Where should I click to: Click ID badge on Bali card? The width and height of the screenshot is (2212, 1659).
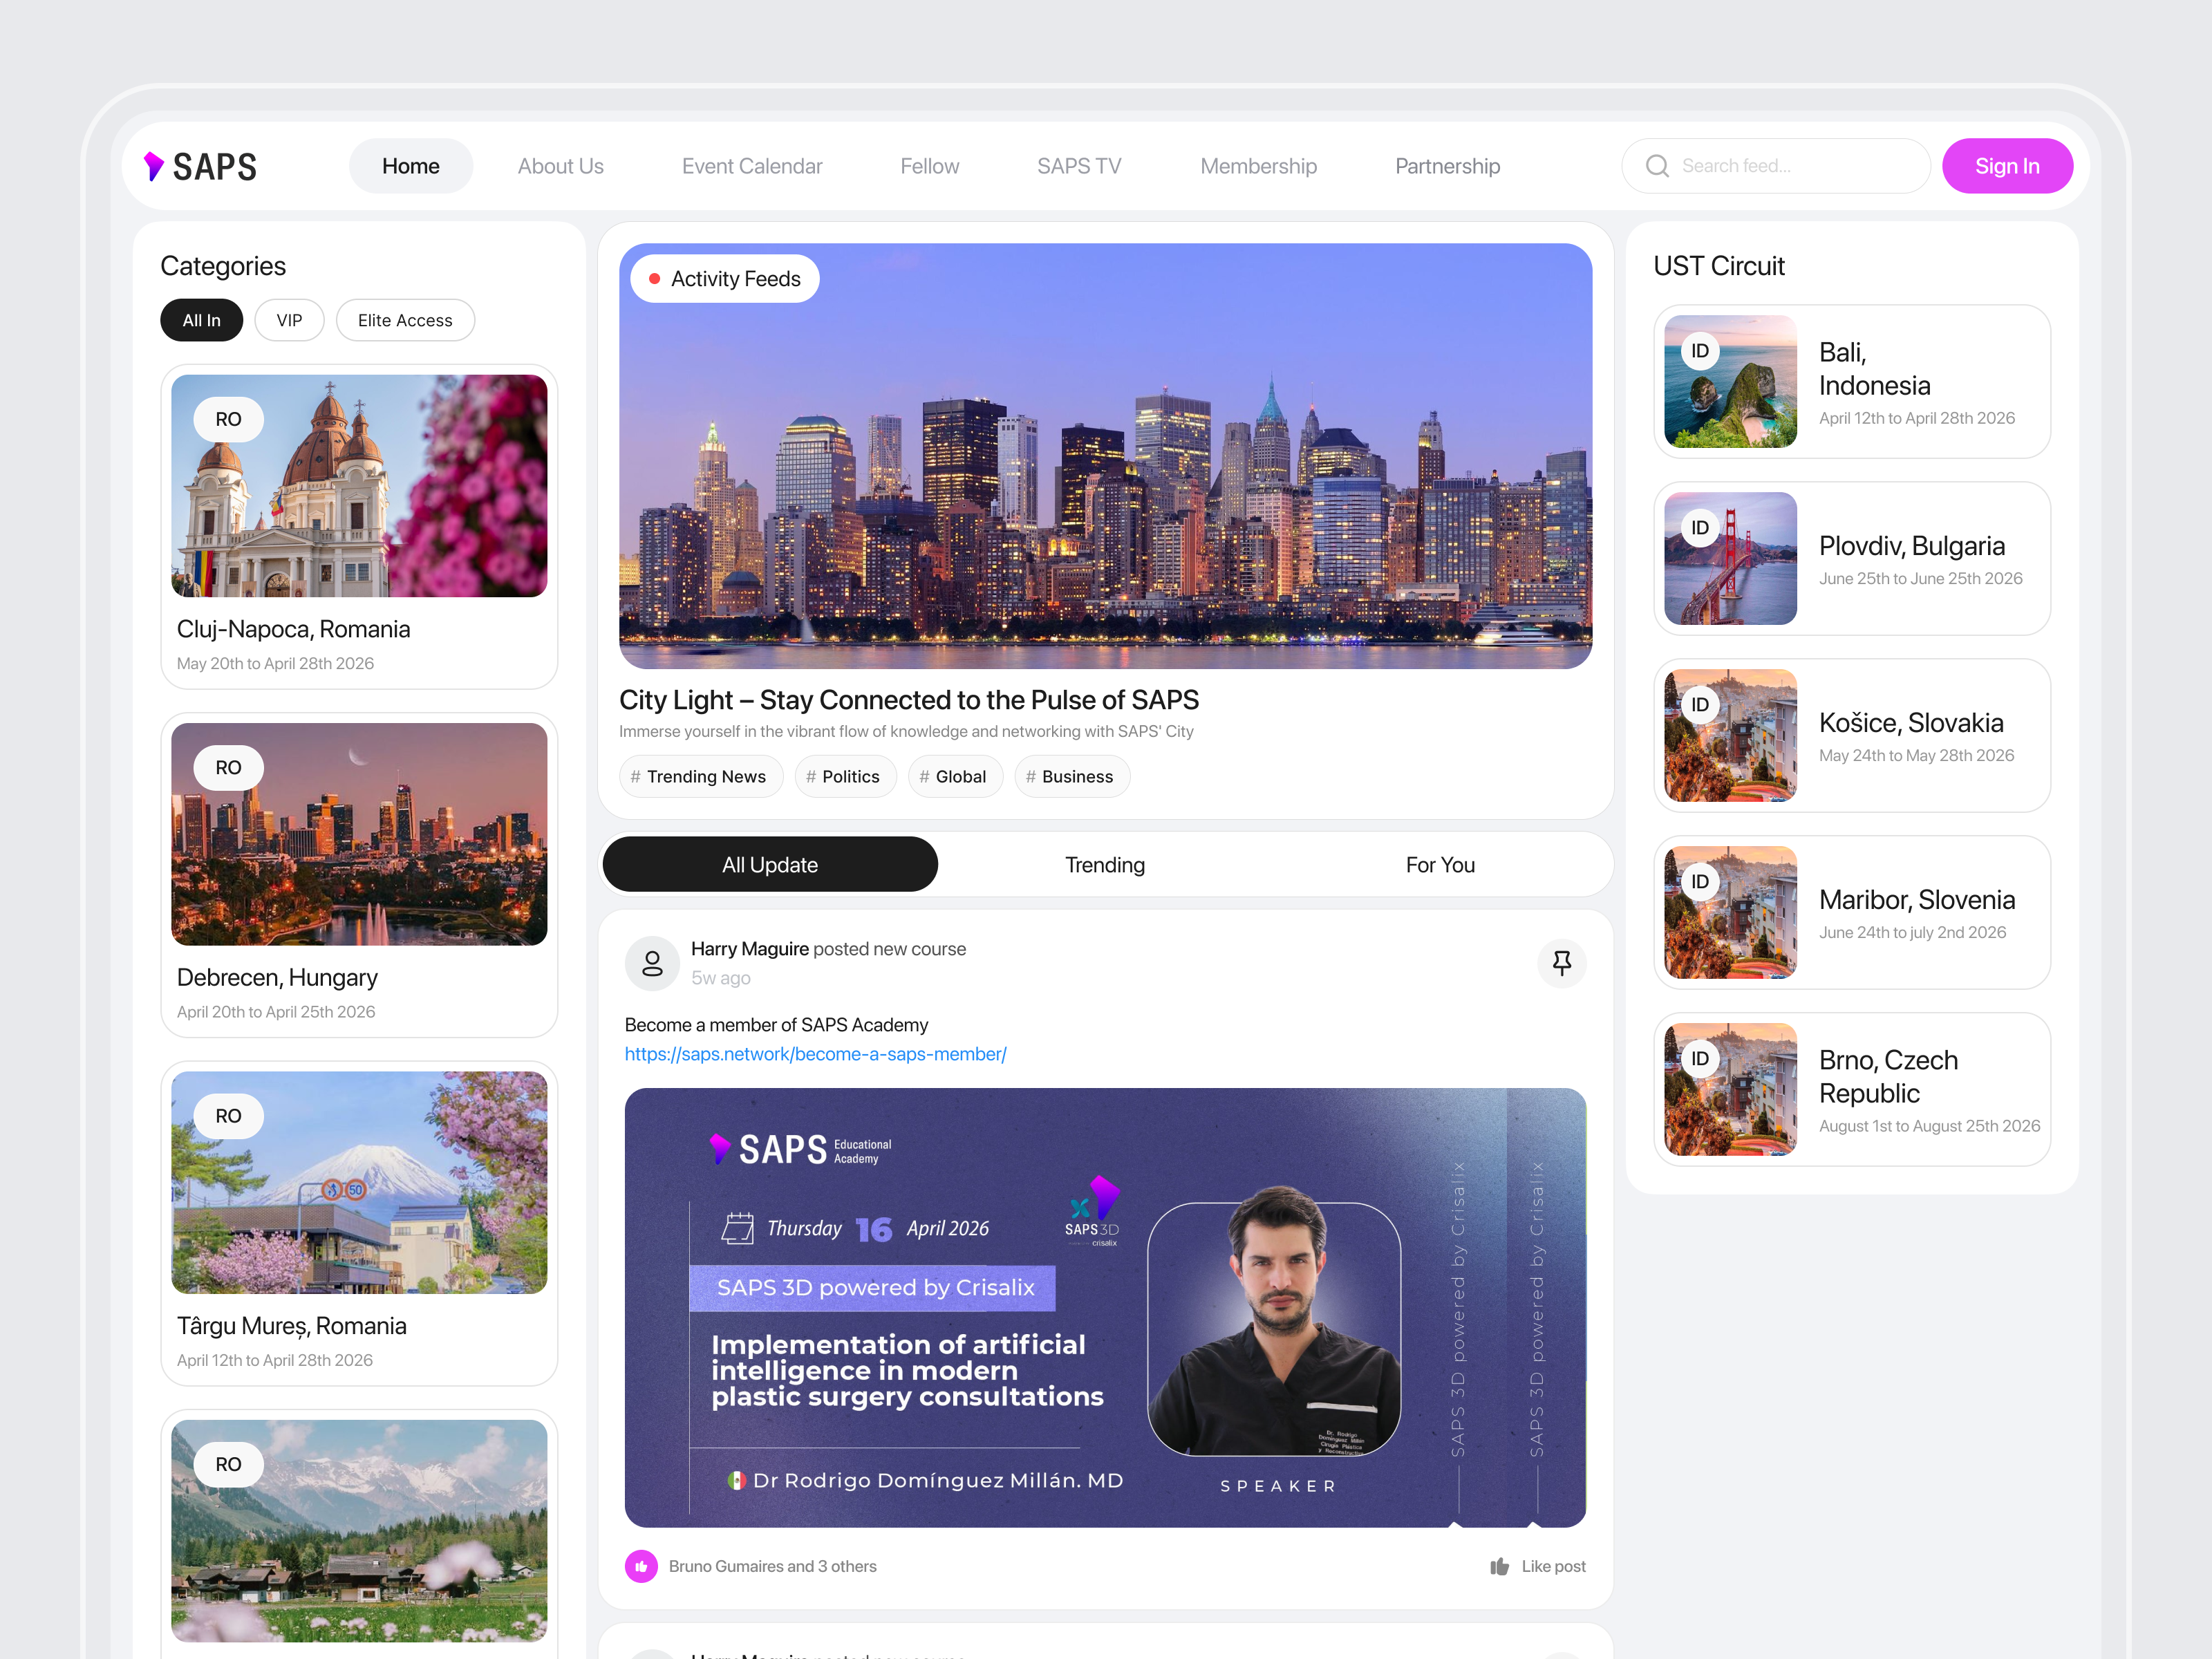pos(1700,351)
